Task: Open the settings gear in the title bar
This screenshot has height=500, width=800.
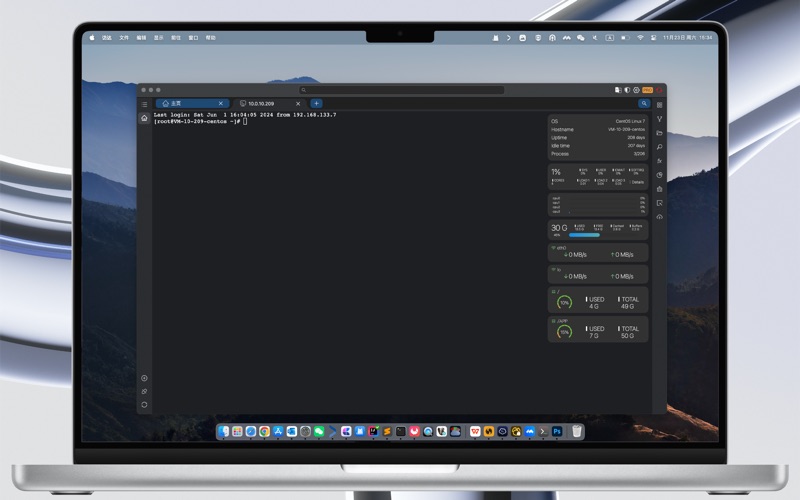Action: (x=636, y=90)
